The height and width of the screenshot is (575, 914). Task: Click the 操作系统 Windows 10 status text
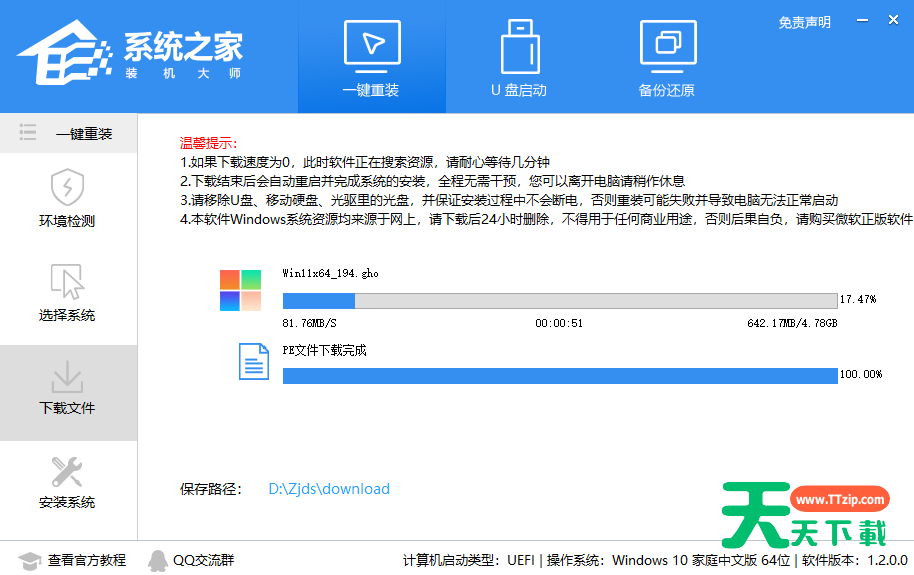[669, 560]
